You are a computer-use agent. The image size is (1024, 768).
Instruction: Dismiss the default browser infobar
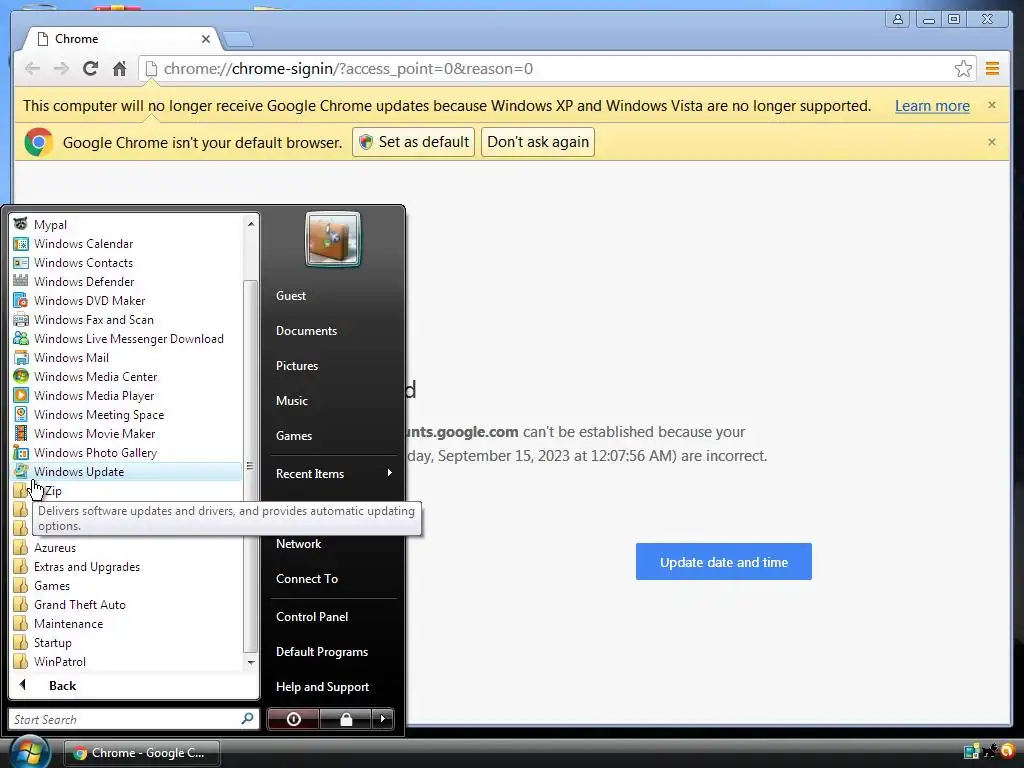991,142
